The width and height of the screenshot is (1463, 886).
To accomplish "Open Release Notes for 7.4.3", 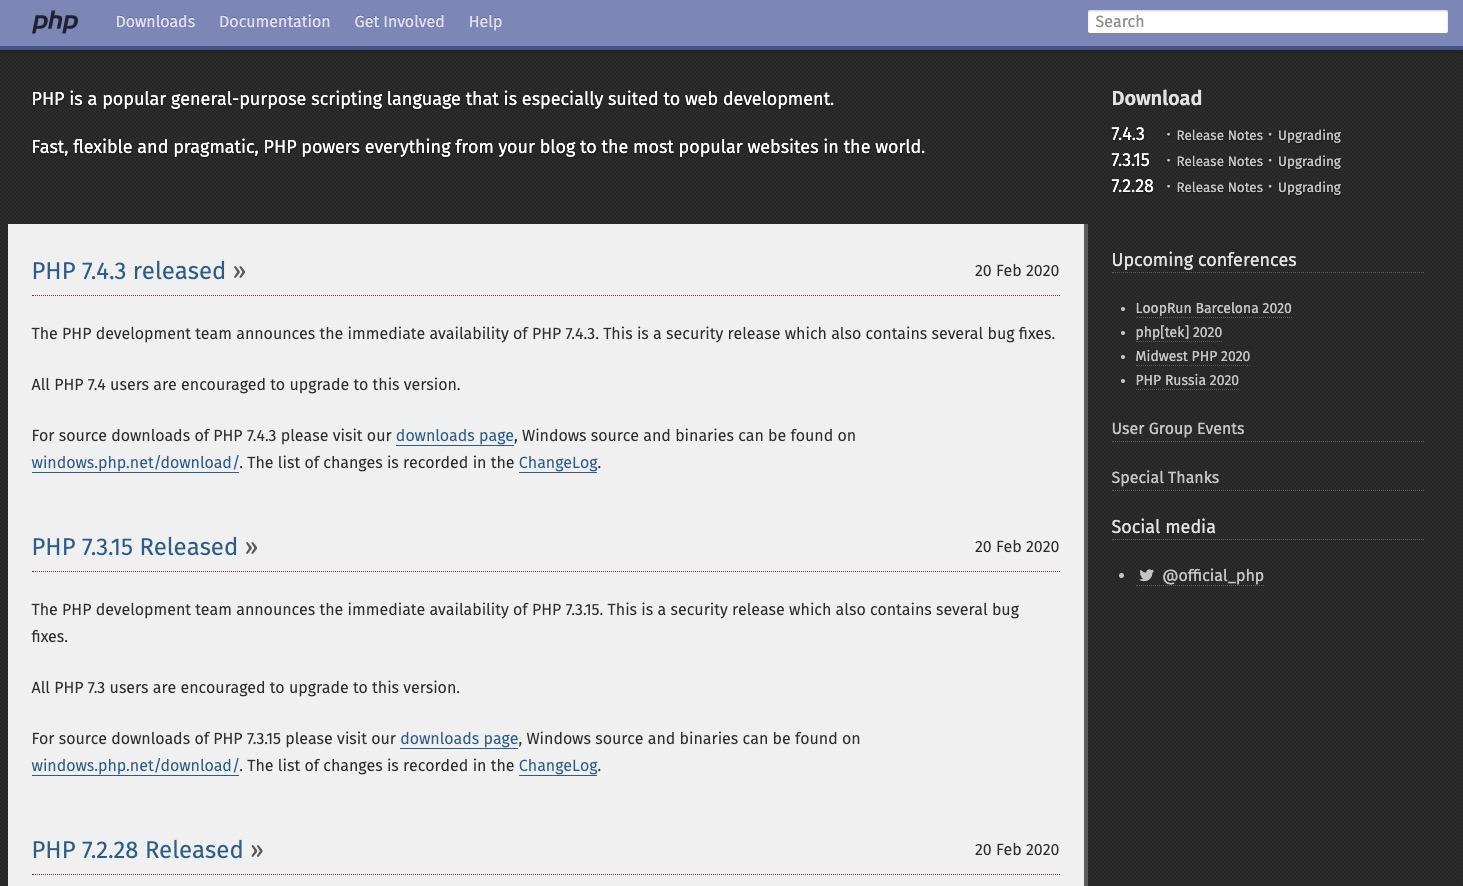I will [x=1219, y=135].
